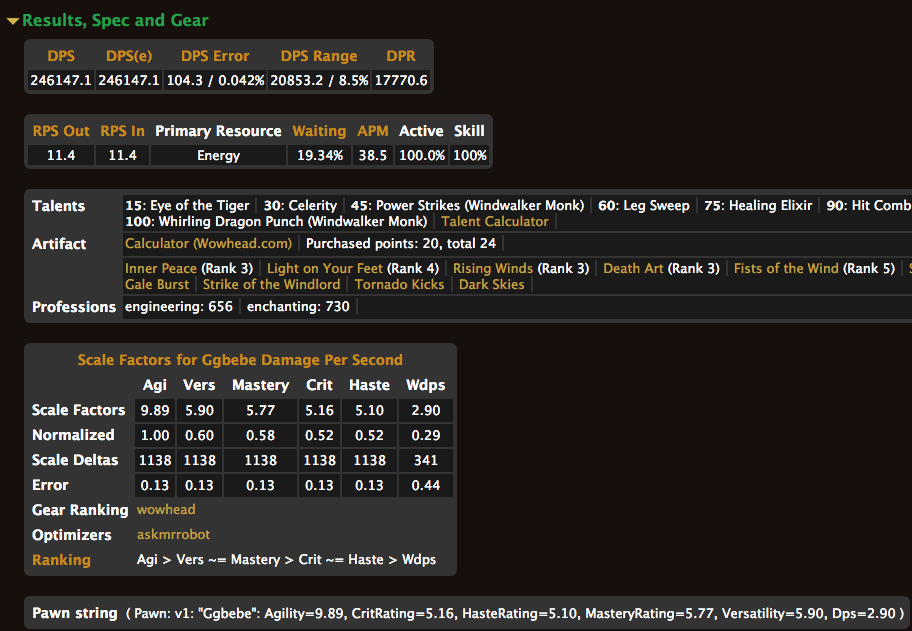Open the Talent Calculator link
Image resolution: width=912 pixels, height=631 pixels.
495,221
